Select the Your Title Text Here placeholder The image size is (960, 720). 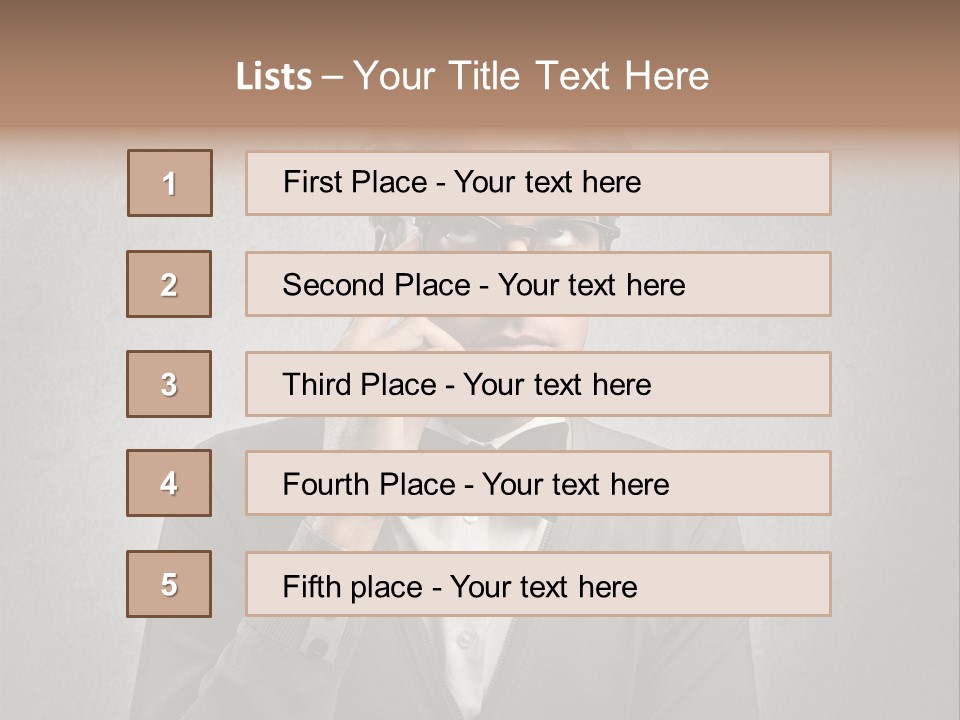click(x=531, y=77)
